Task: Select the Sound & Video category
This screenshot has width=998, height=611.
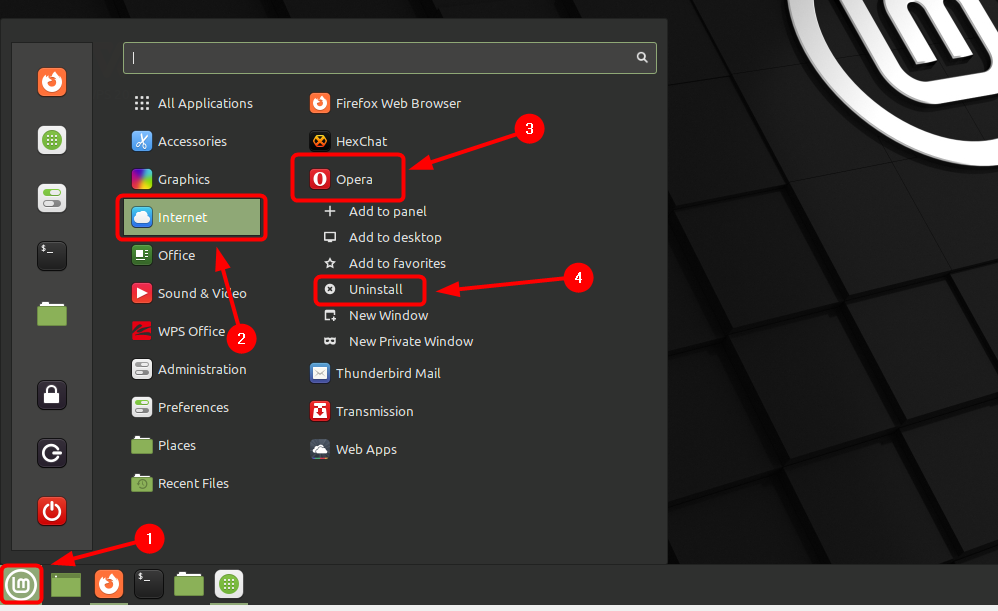Action: coord(193,293)
